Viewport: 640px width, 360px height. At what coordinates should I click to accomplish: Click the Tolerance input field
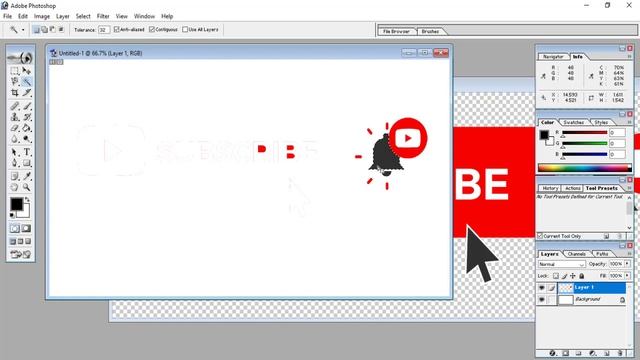(x=104, y=30)
